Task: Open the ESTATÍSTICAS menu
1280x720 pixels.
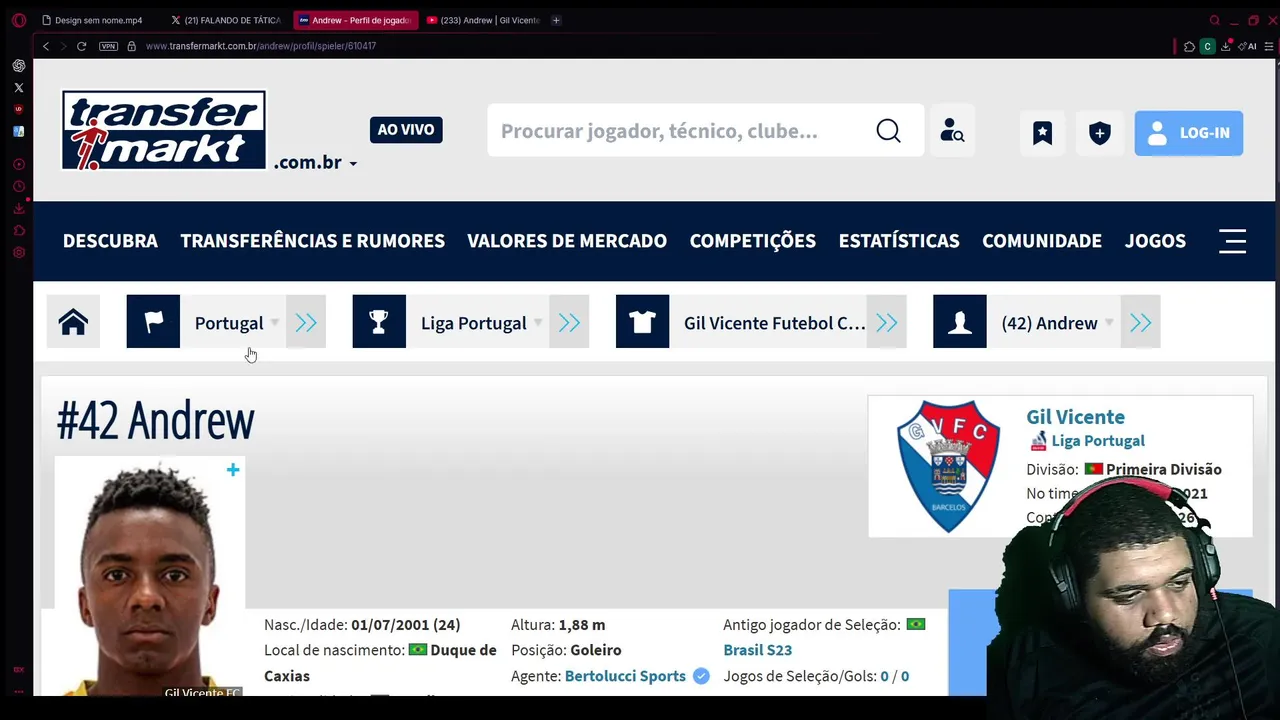Action: pyautogui.click(x=899, y=241)
